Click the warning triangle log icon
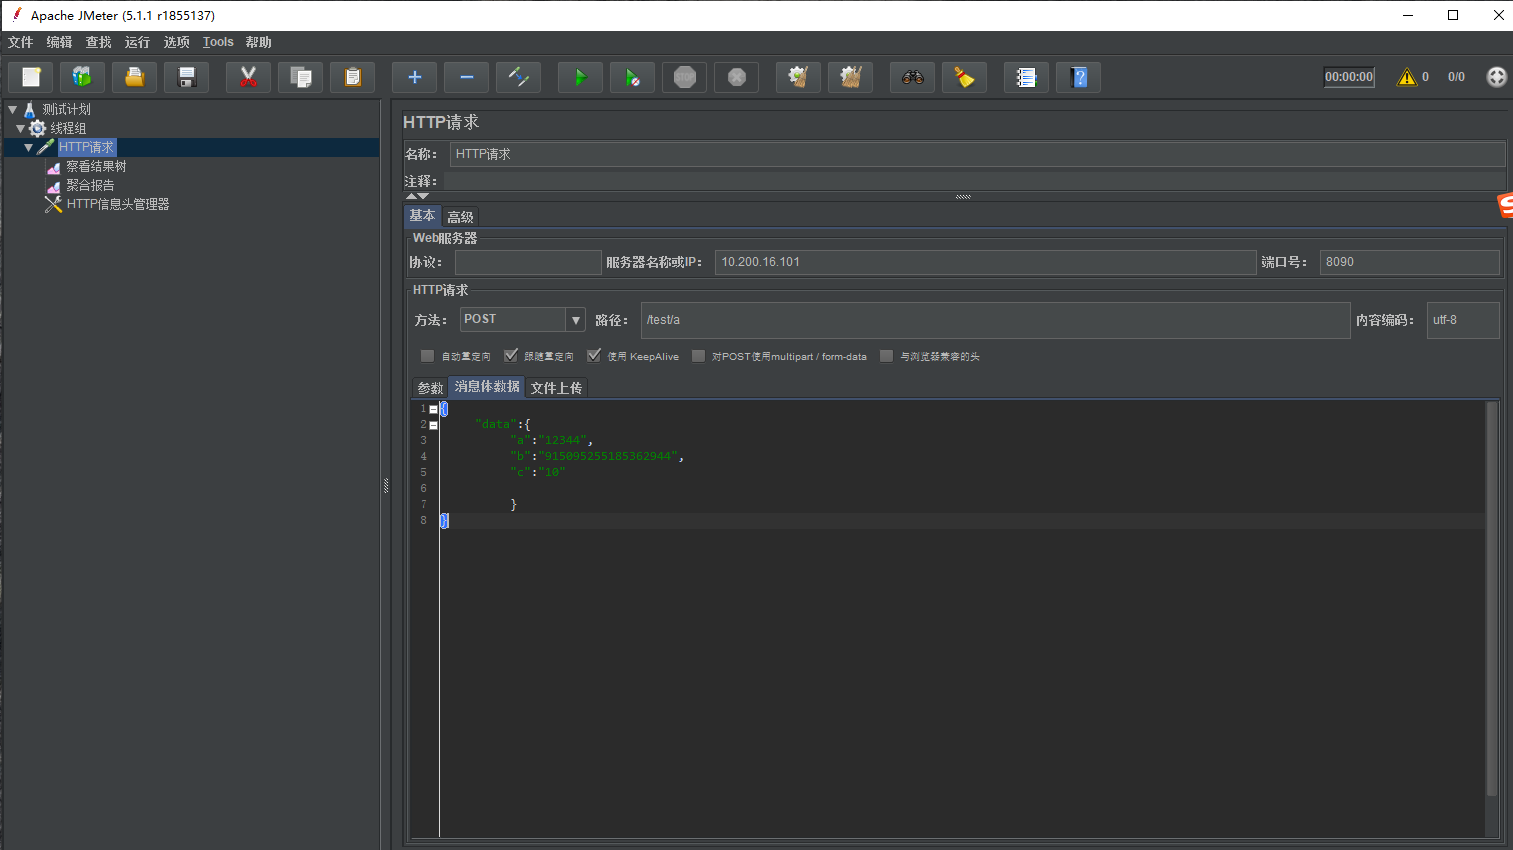 [x=1407, y=77]
